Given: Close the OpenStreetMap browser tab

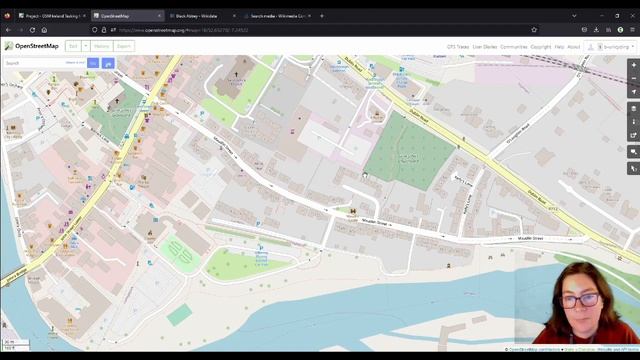Looking at the screenshot, I should pyautogui.click(x=159, y=16).
